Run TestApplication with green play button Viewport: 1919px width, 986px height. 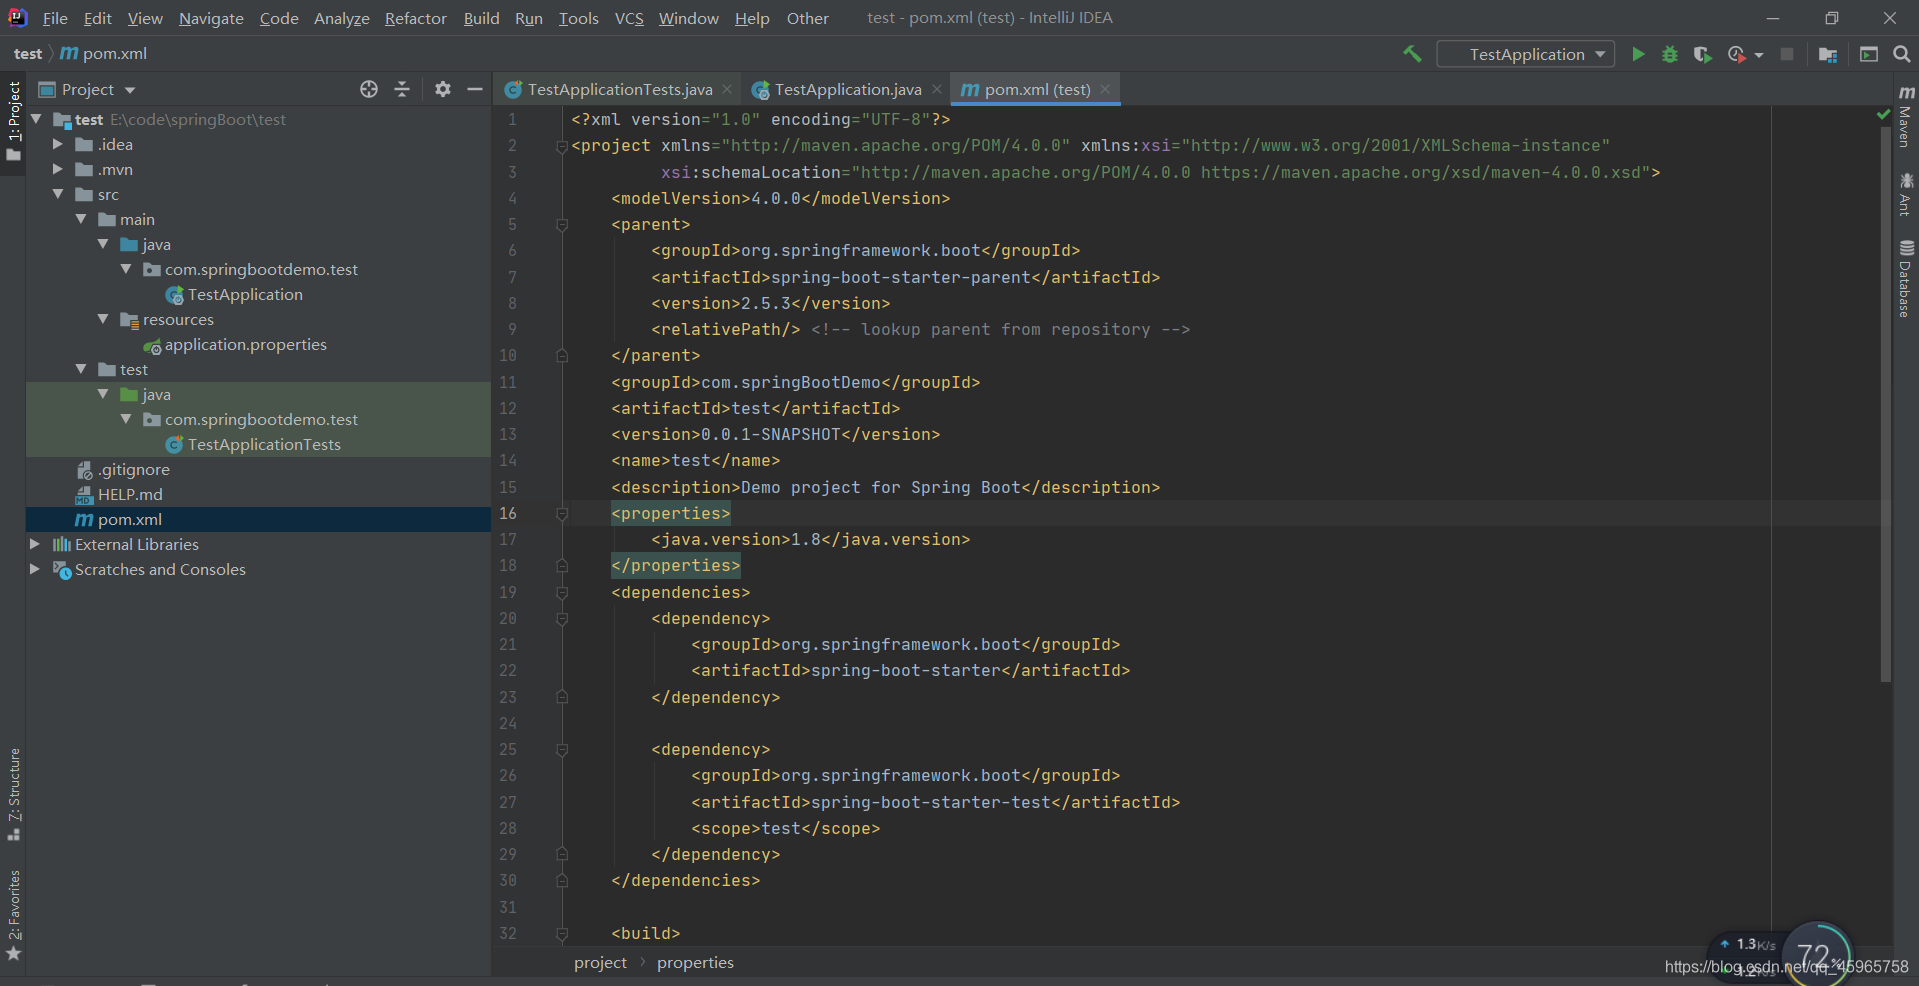pos(1638,54)
